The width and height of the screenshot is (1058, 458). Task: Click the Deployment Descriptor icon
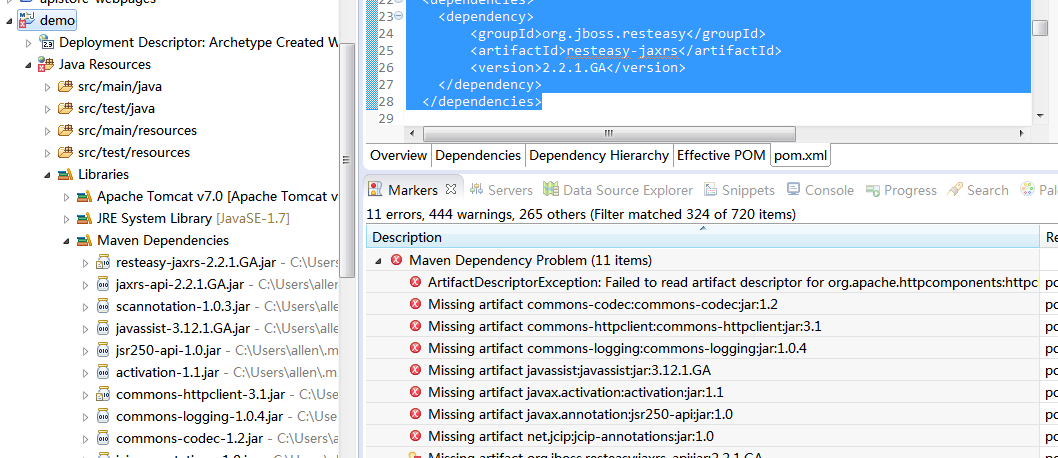47,42
